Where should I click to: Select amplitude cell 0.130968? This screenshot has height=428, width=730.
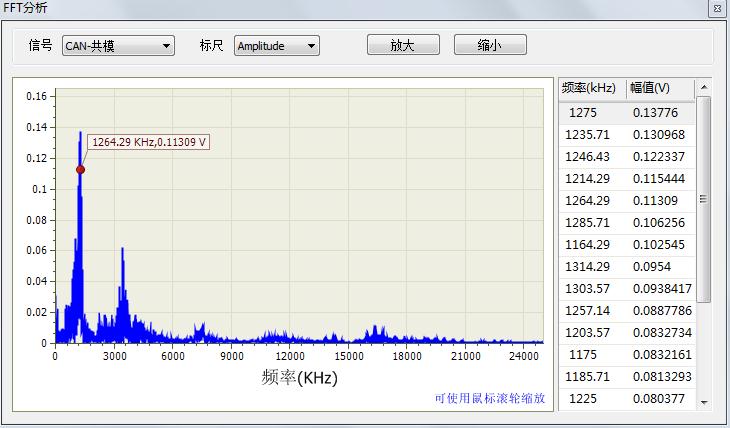[659, 135]
